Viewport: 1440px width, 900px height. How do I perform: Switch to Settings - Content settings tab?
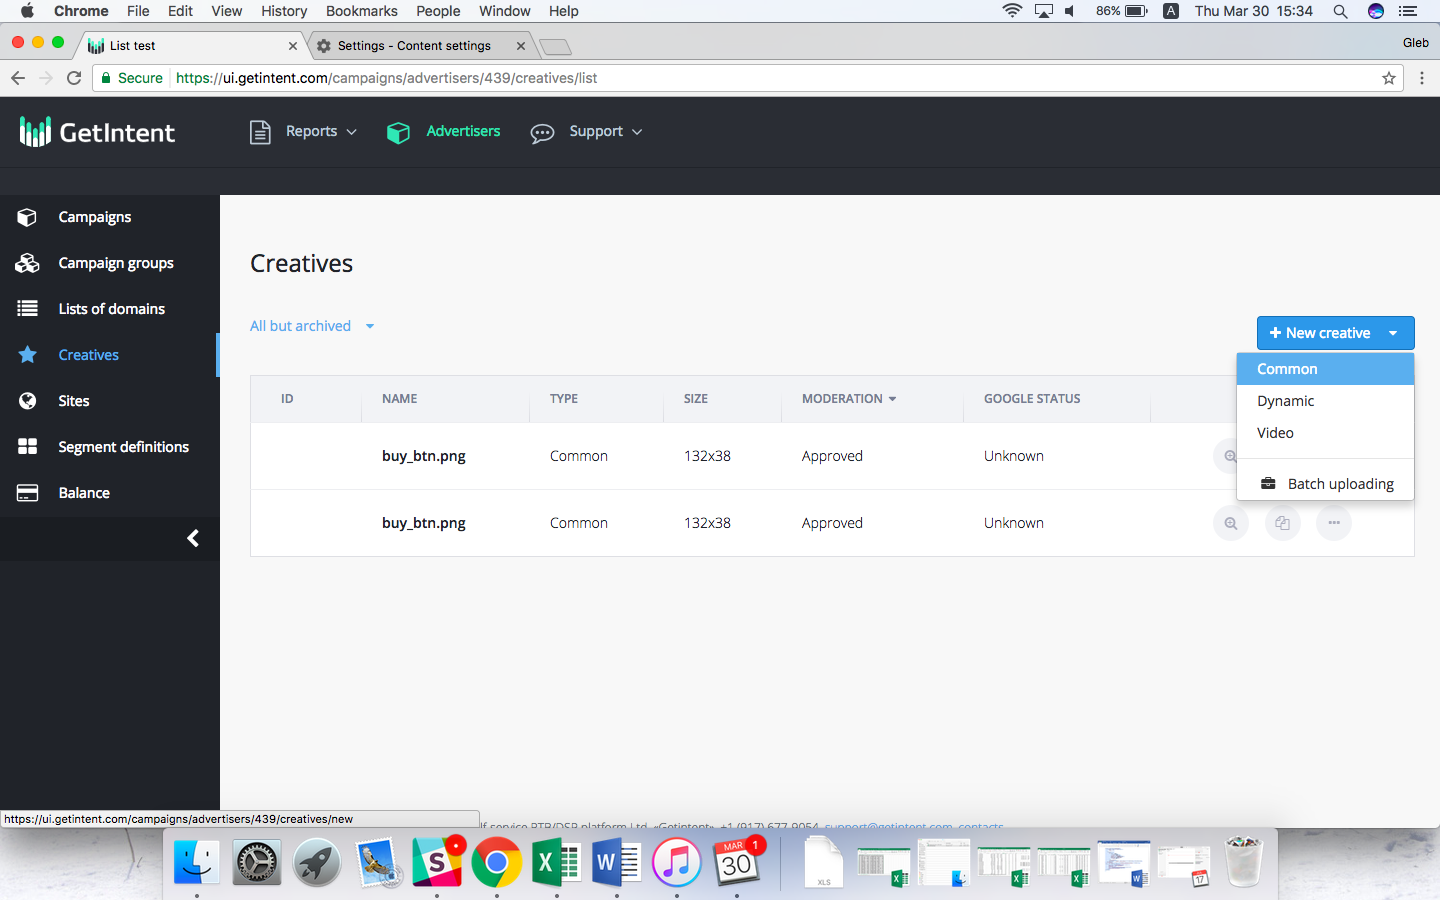click(414, 46)
